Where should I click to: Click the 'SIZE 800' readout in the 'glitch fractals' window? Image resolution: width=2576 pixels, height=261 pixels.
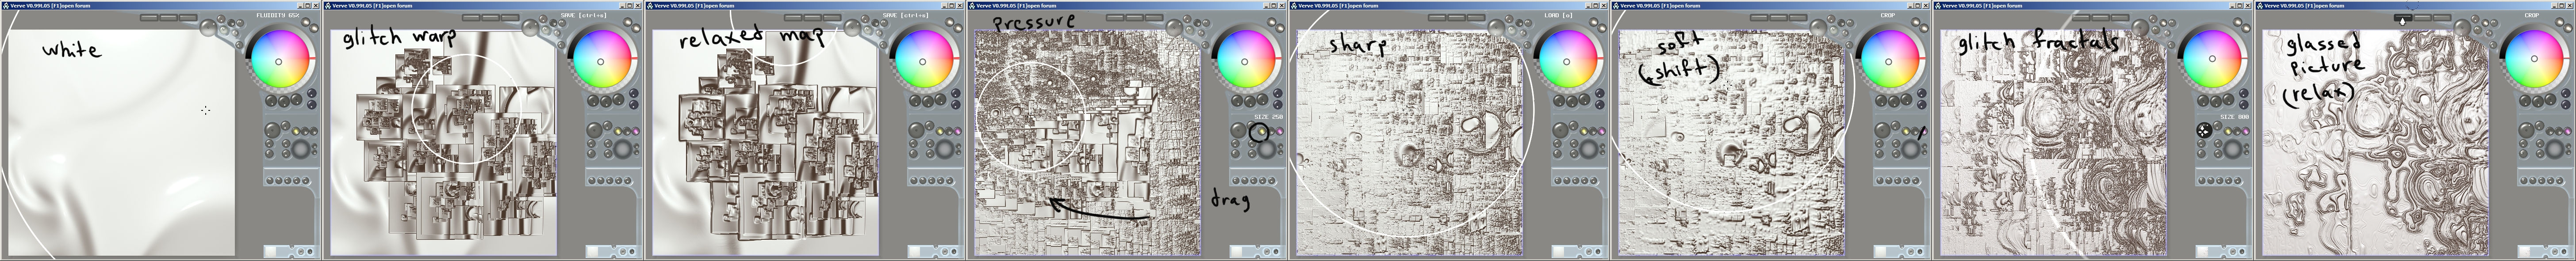coord(2234,117)
